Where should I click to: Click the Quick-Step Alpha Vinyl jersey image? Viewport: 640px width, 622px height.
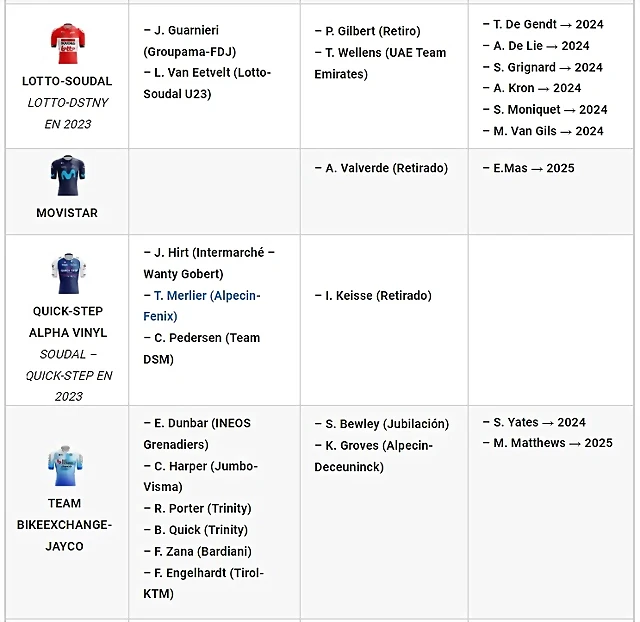point(68,273)
